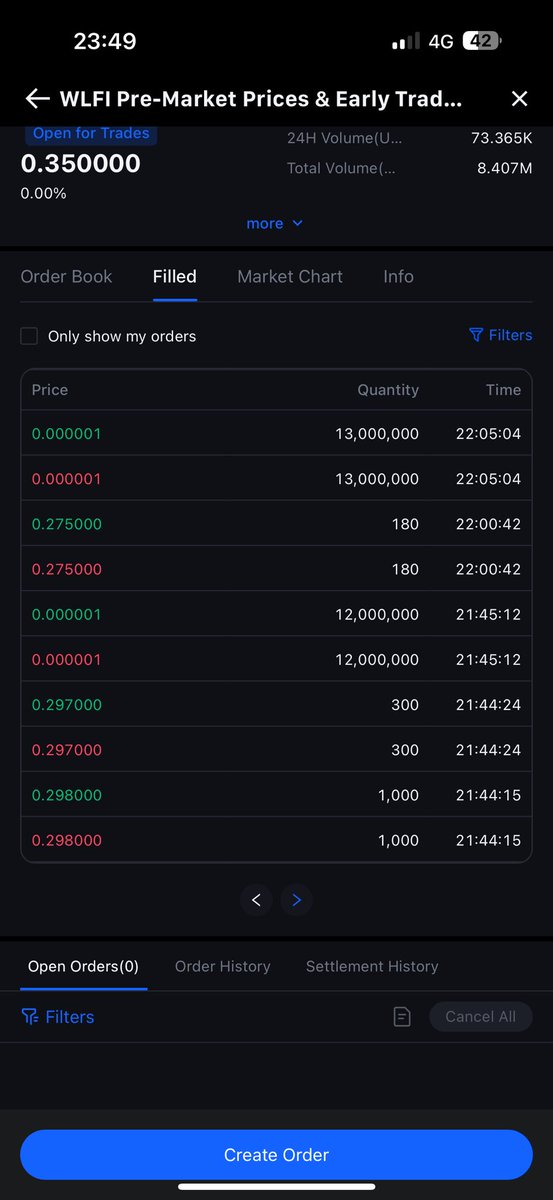Image resolution: width=553 pixels, height=1200 pixels.
Task: Close the WLFI Pre-Market page with X
Action: tap(519, 98)
